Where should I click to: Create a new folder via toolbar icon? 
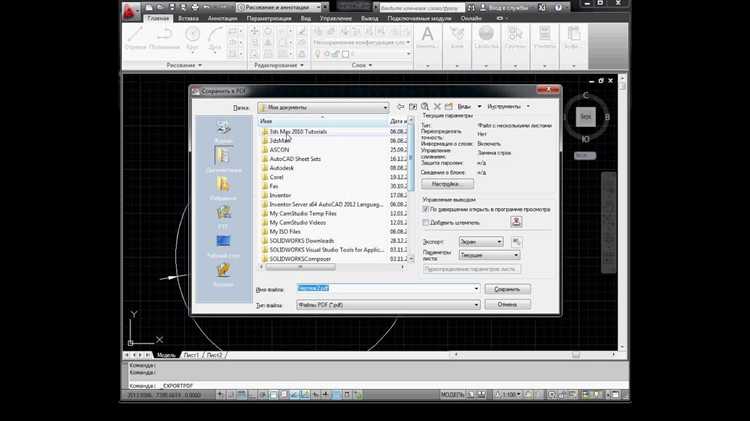pyautogui.click(x=449, y=107)
